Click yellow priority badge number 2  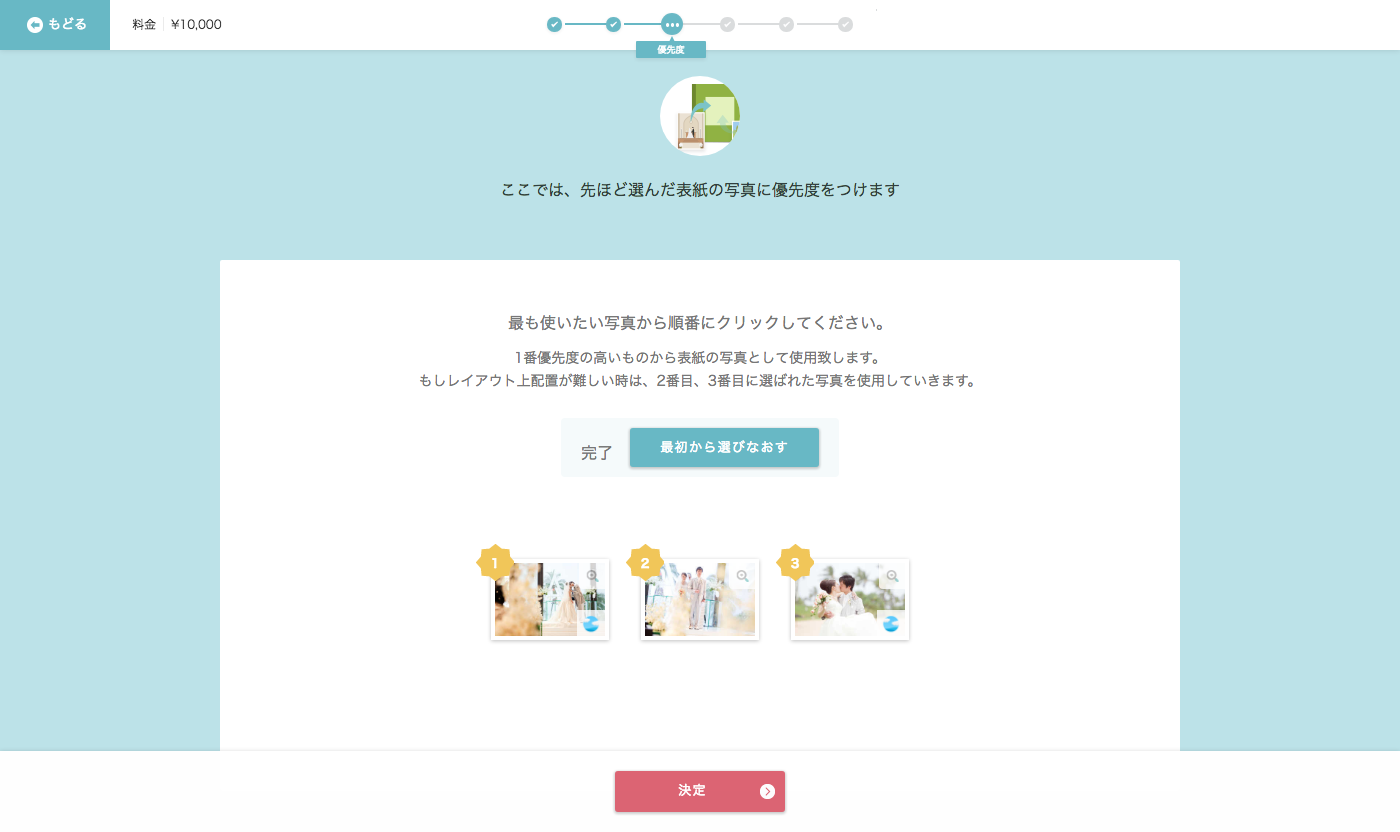(x=645, y=563)
